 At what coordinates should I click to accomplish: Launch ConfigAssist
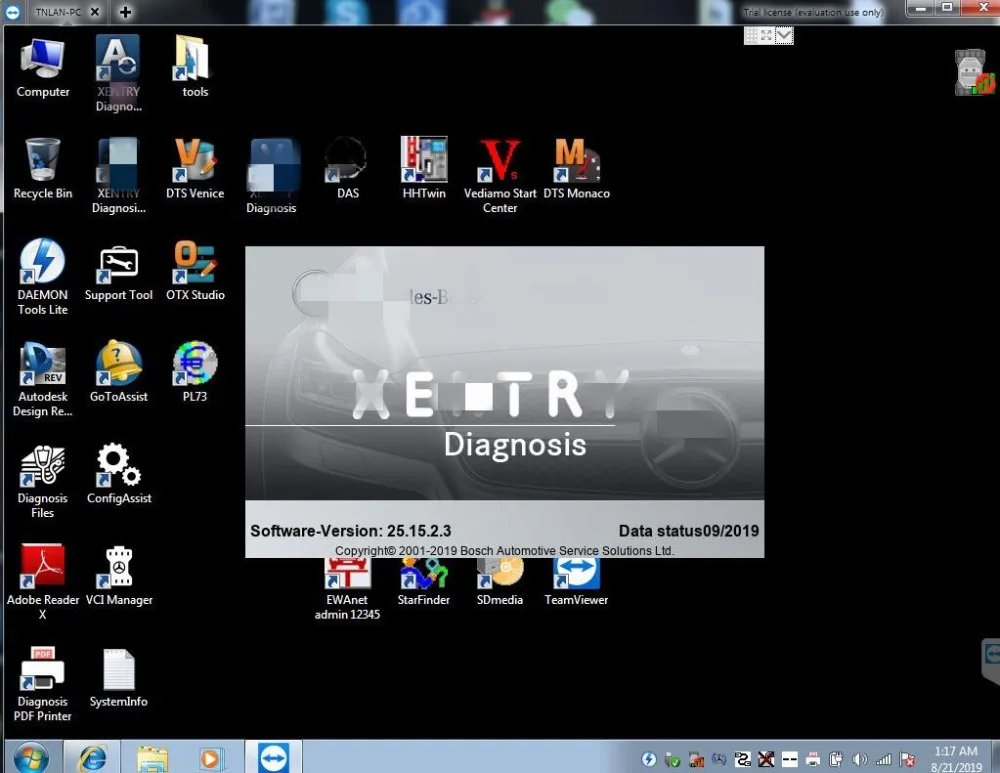coord(119,474)
